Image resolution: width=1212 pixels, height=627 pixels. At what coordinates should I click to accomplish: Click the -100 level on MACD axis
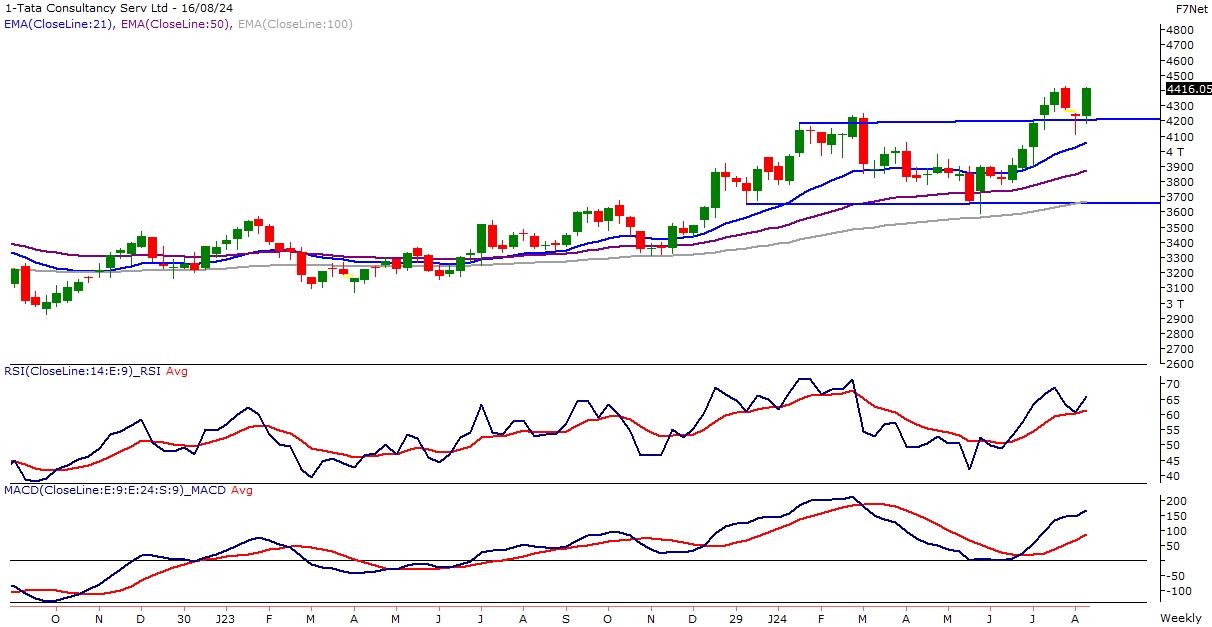tap(1179, 591)
